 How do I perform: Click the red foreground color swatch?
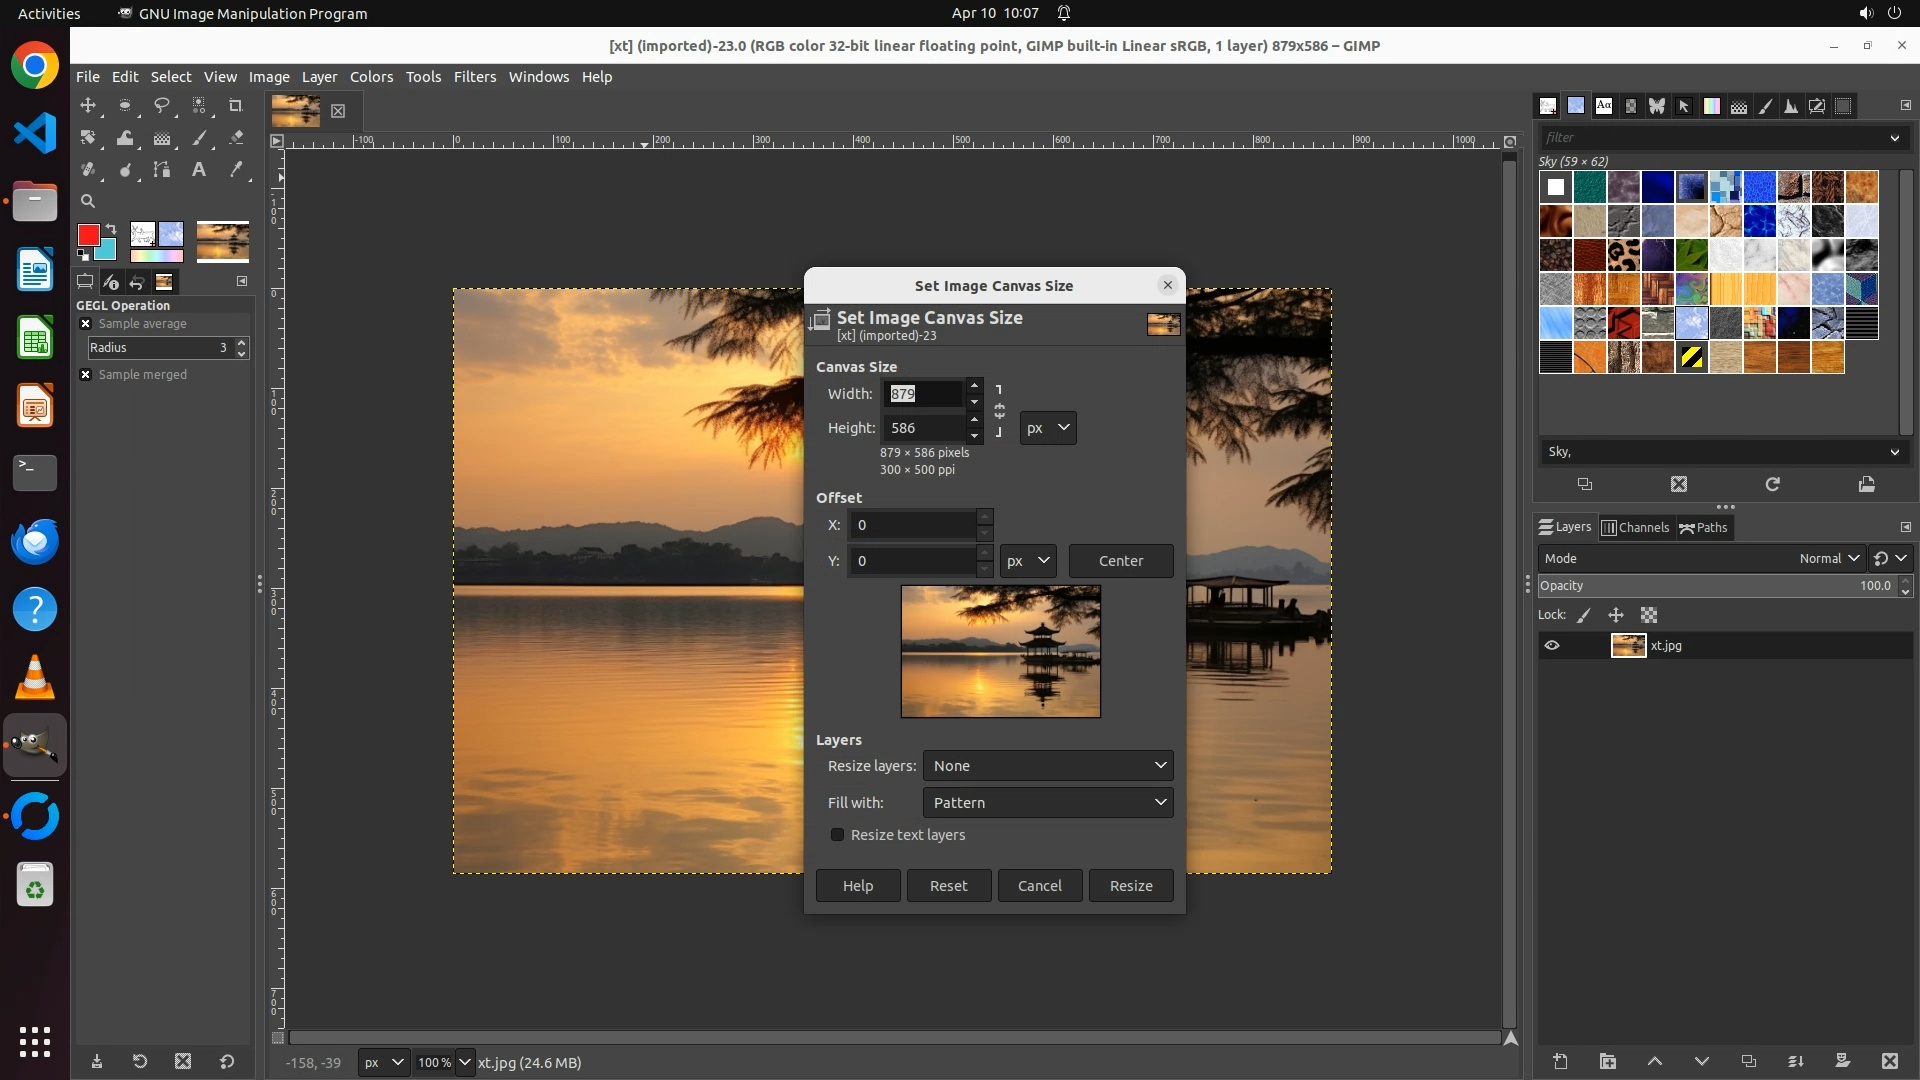click(x=88, y=234)
